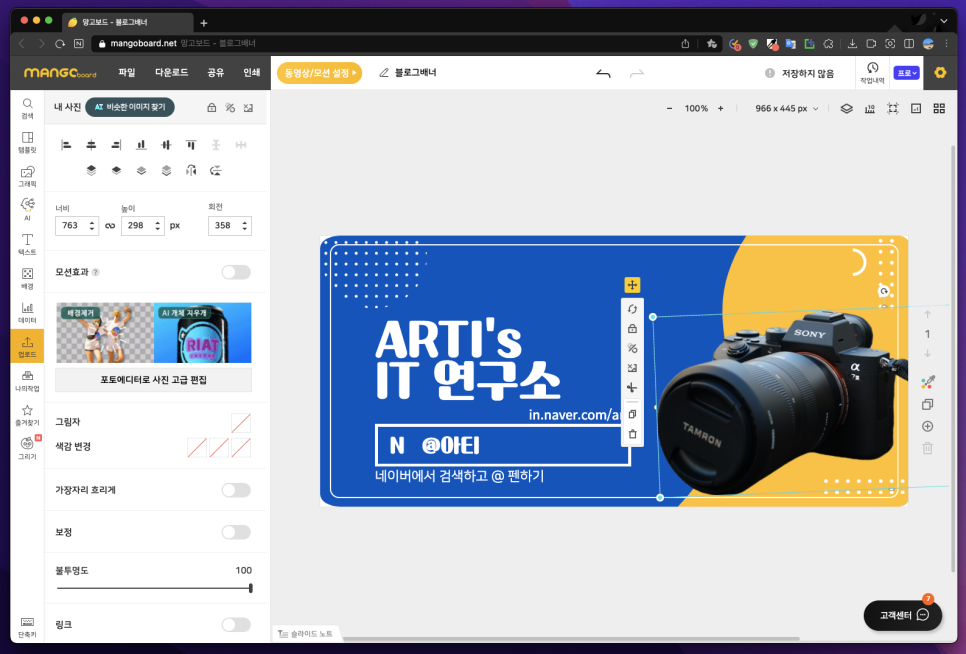
Task: Open the 템플릿 templates sidebar panel
Action: (x=27, y=142)
